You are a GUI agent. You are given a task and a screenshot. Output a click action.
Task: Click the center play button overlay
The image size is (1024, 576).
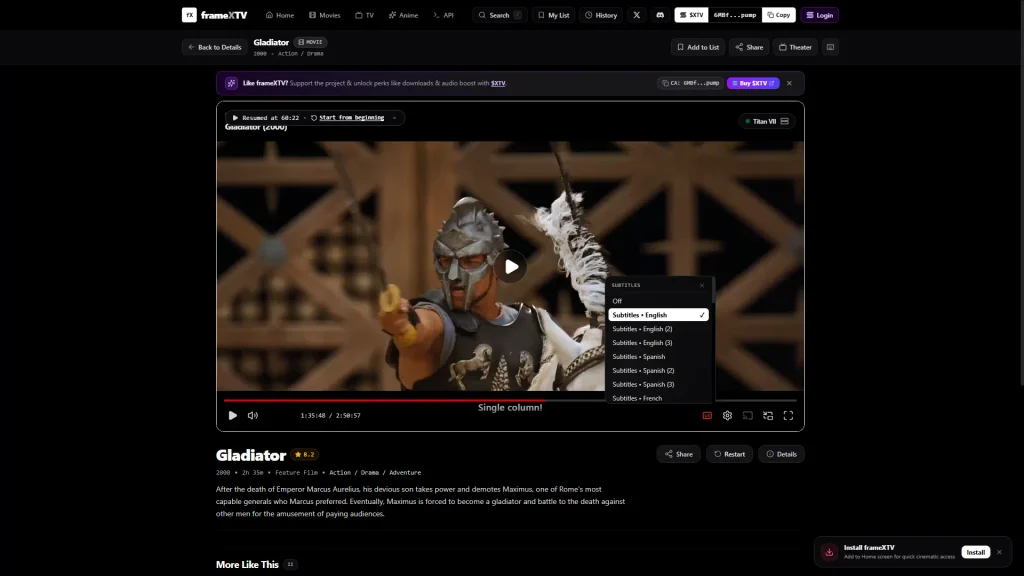[x=511, y=266]
